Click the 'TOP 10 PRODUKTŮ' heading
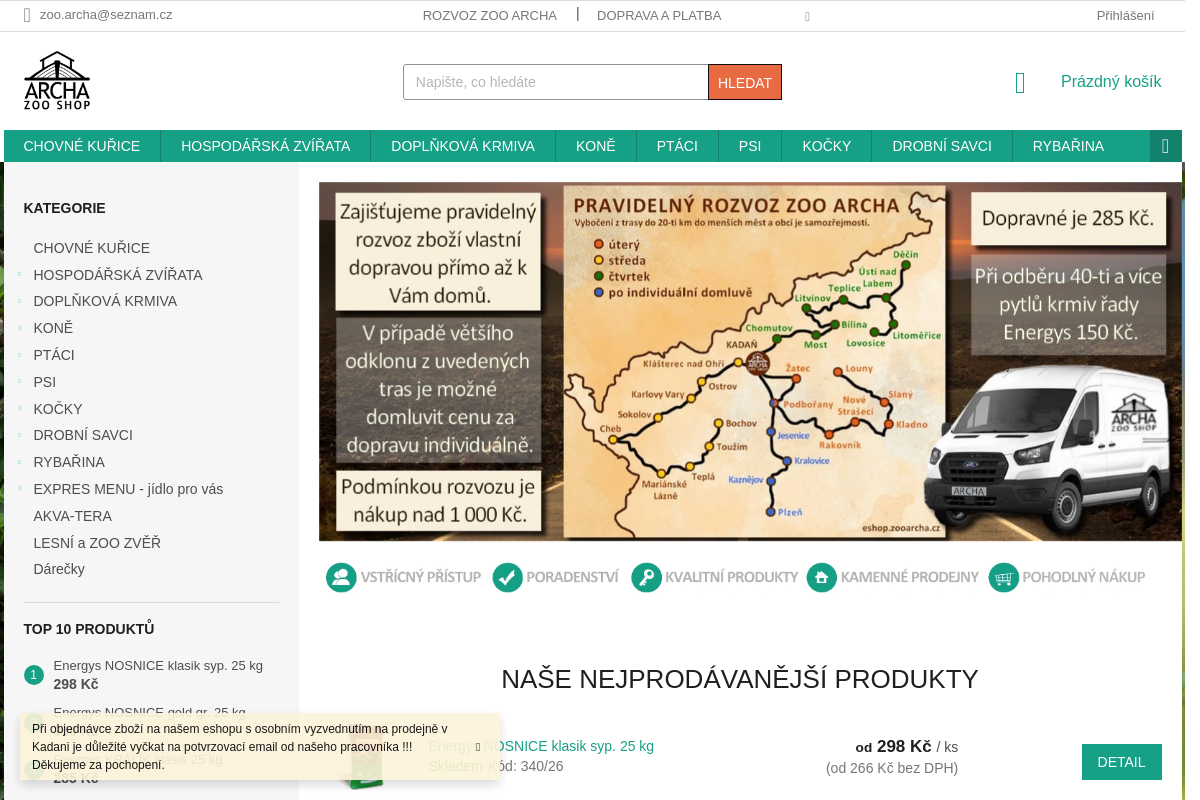The width and height of the screenshot is (1200, 800). click(89, 629)
